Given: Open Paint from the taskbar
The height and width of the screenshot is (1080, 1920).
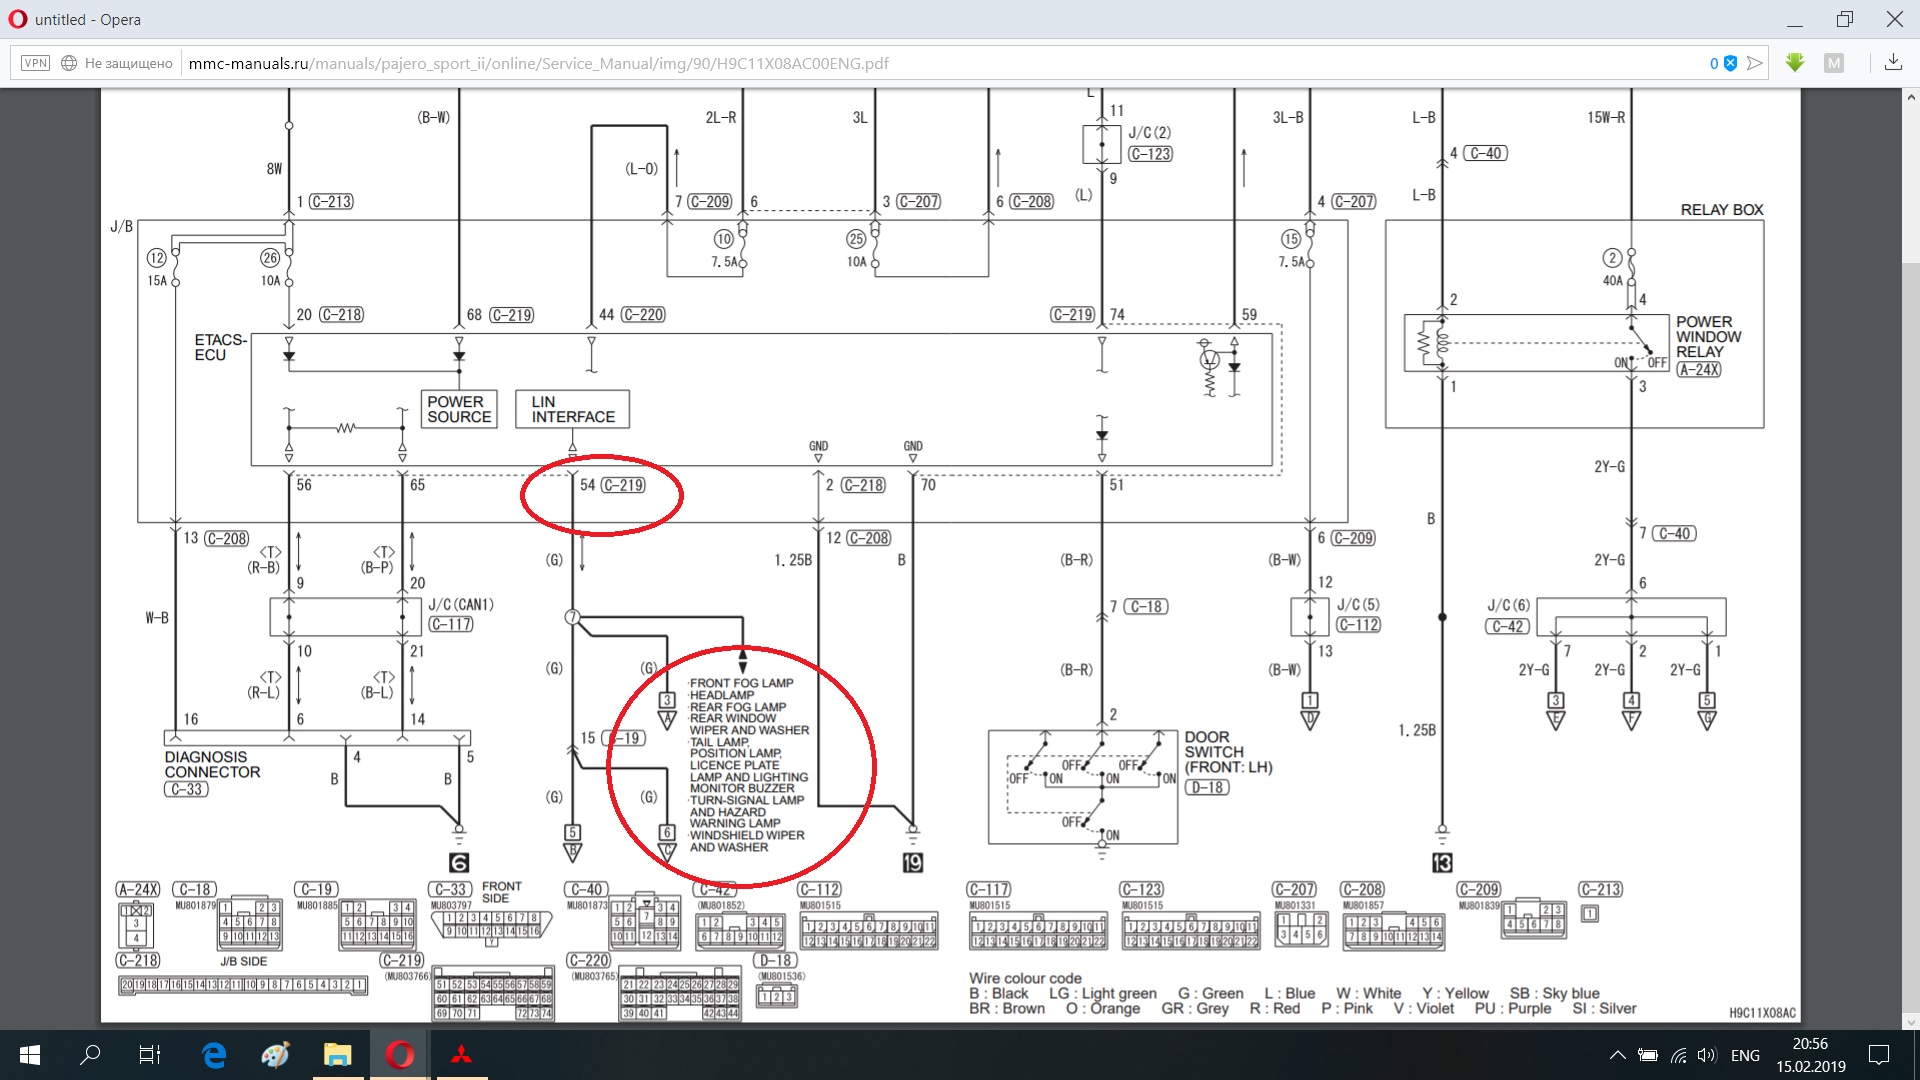Looking at the screenshot, I should 275,1055.
